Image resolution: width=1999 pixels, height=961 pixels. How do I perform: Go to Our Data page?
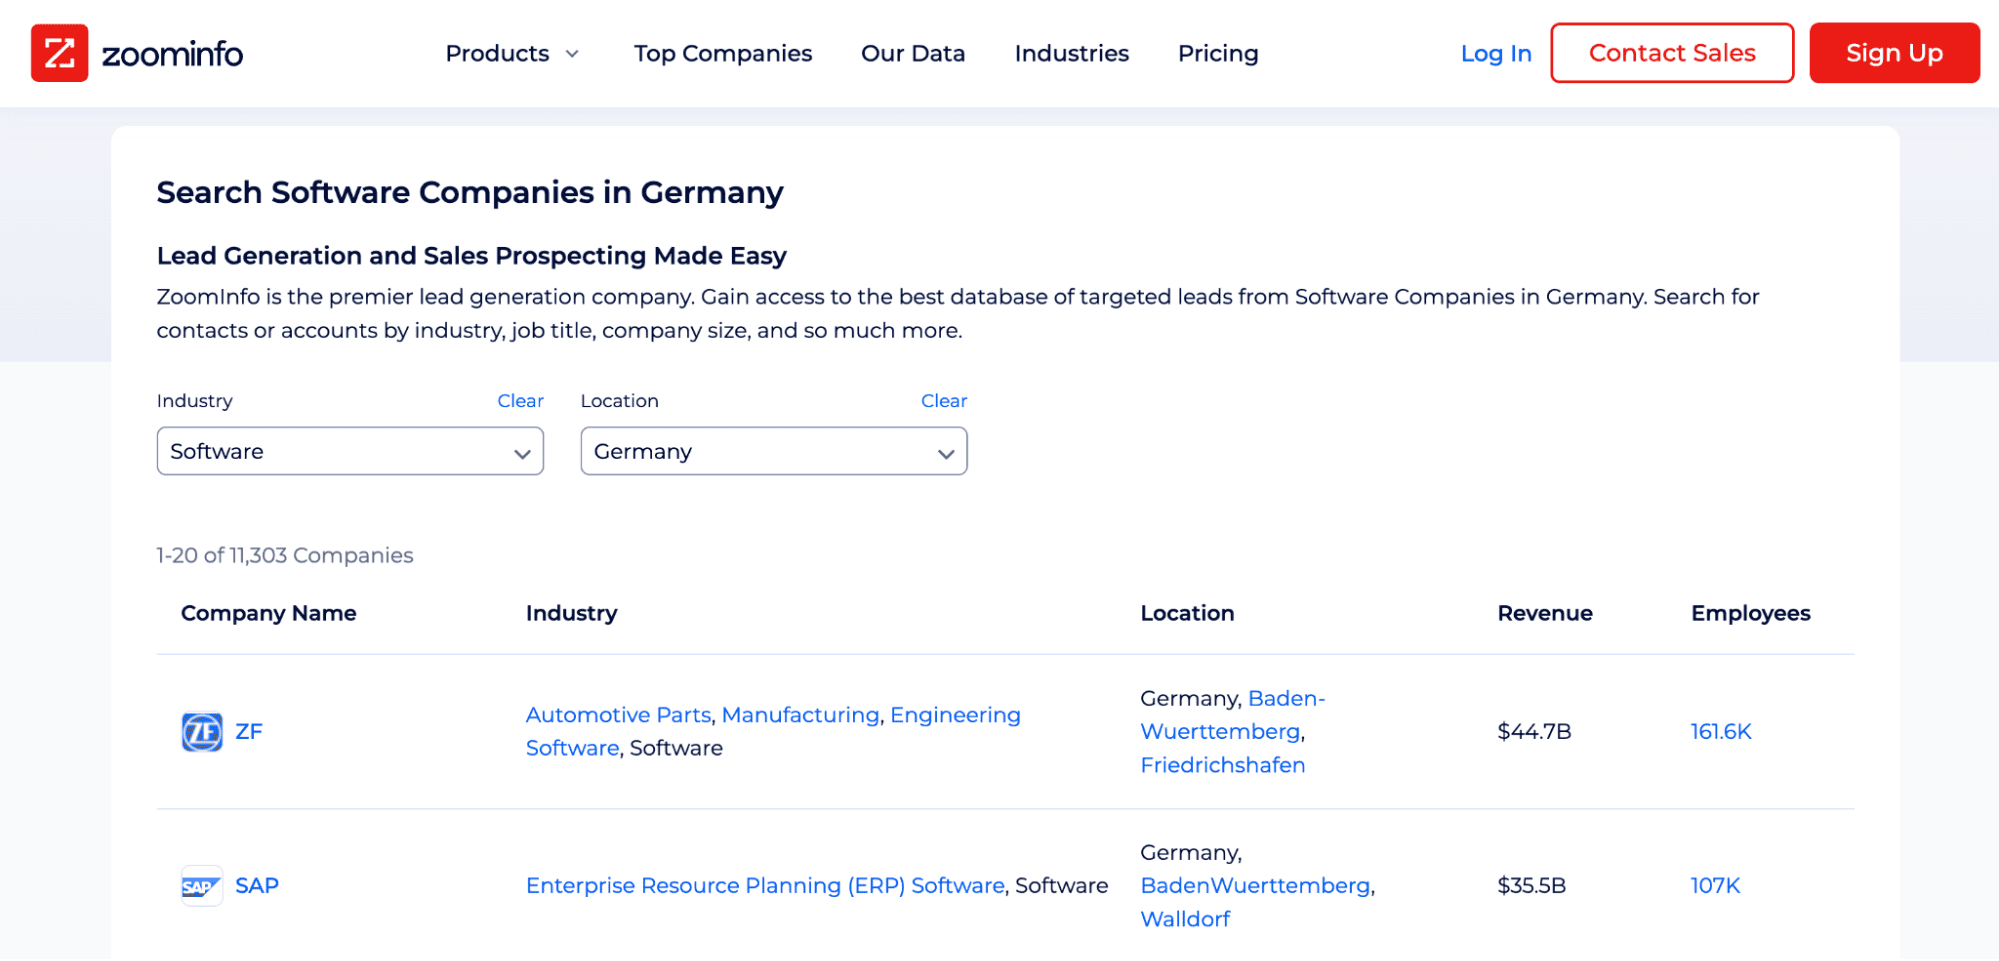[x=913, y=53]
